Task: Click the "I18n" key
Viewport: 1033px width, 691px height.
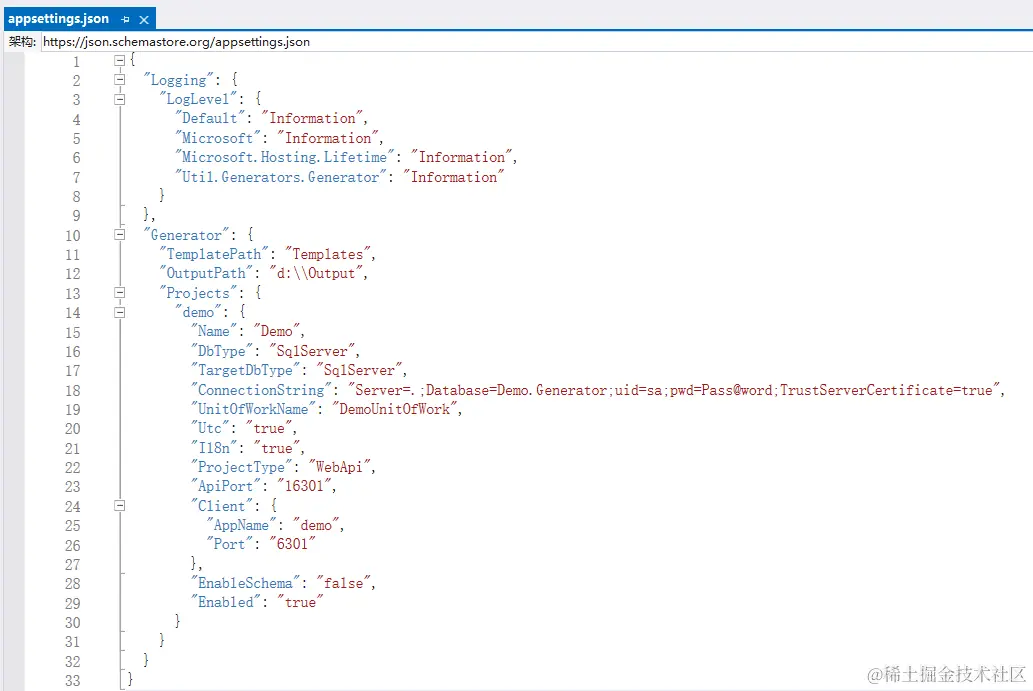Action: click(213, 448)
